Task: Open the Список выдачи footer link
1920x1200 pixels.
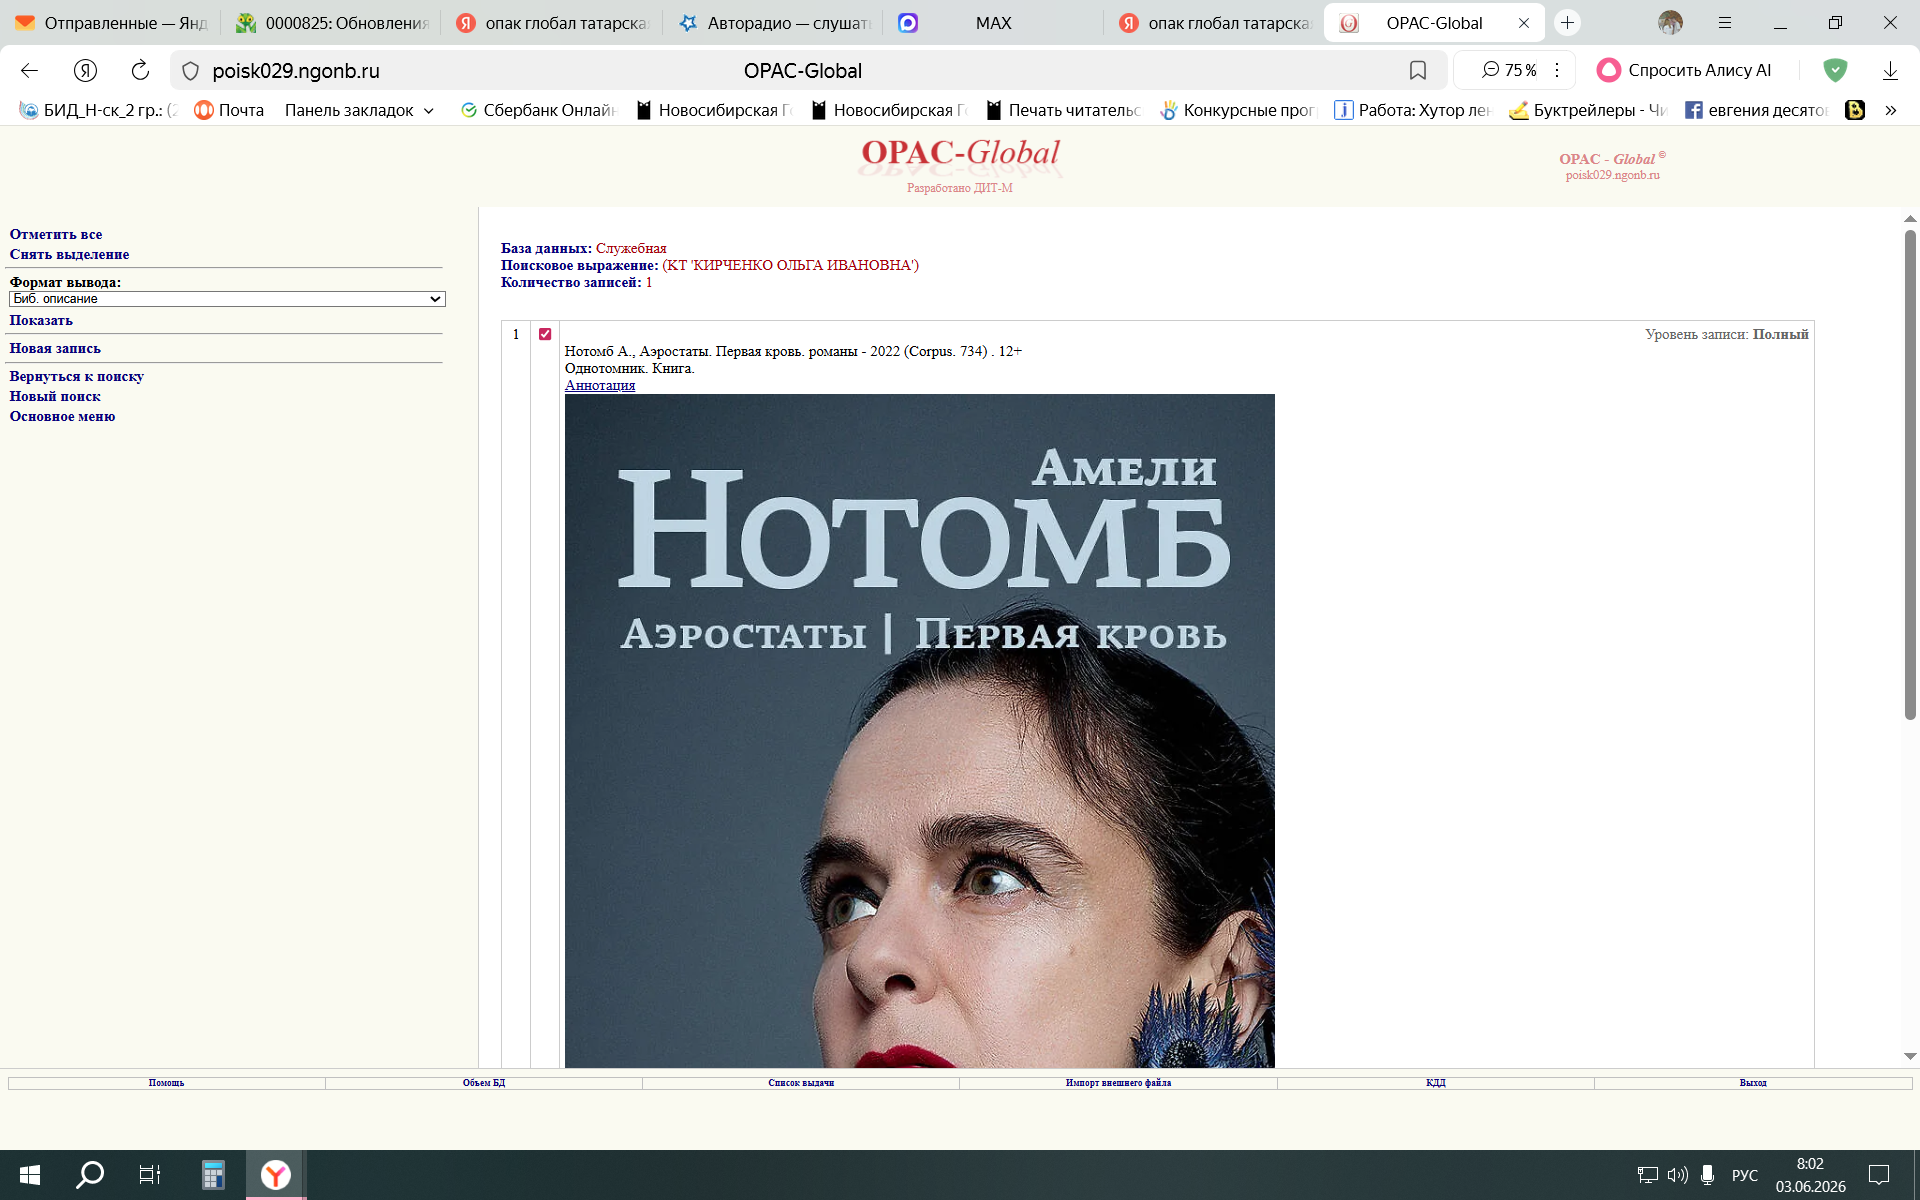Action: pos(801,1083)
